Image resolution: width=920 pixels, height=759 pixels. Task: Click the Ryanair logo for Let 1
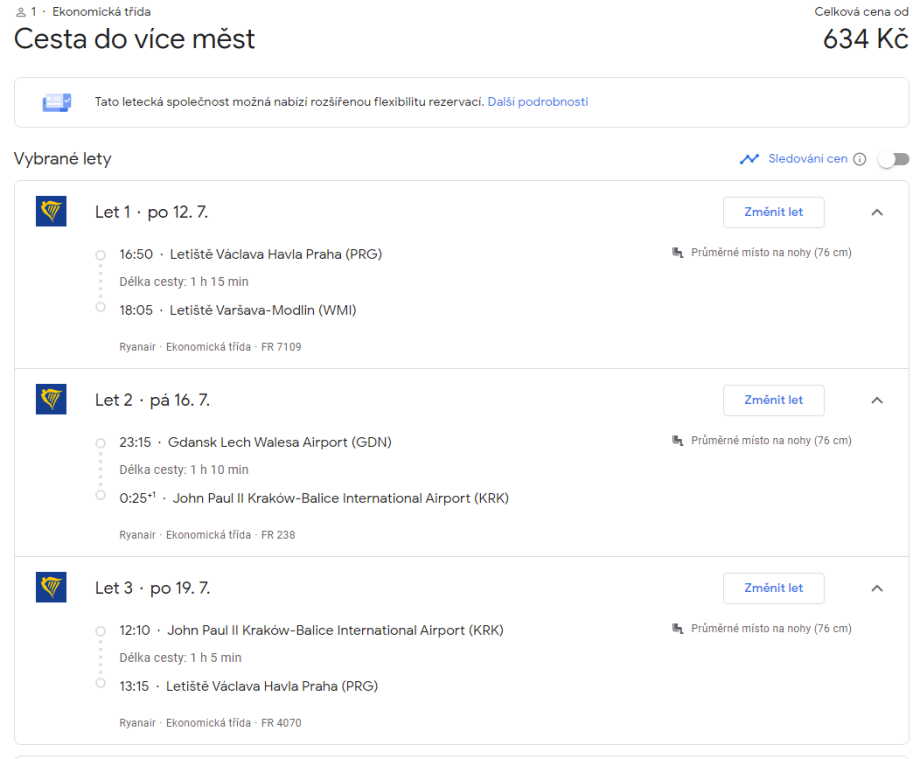(51, 212)
